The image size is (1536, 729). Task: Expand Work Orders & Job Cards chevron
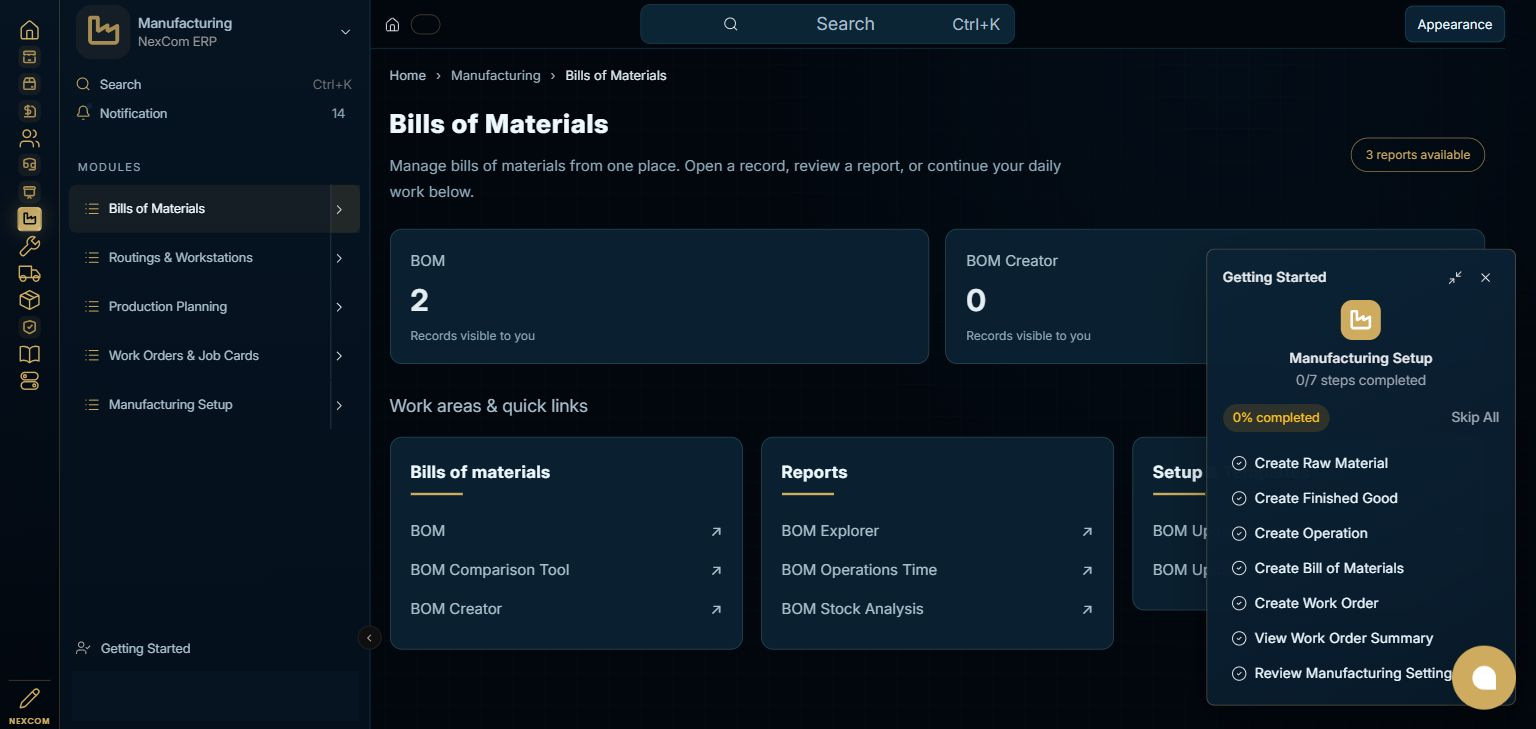click(340, 356)
